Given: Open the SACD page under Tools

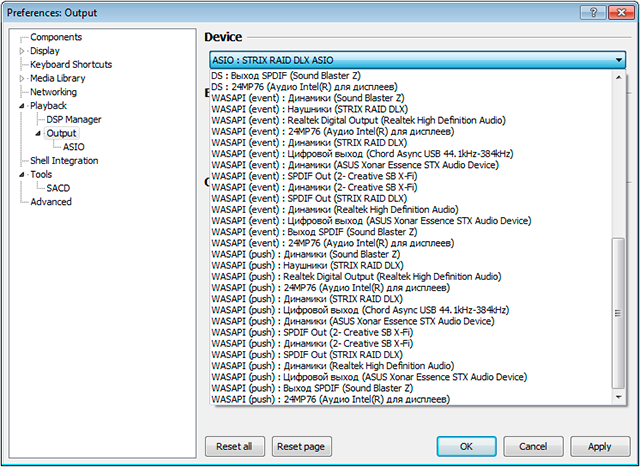Looking at the screenshot, I should [58, 188].
